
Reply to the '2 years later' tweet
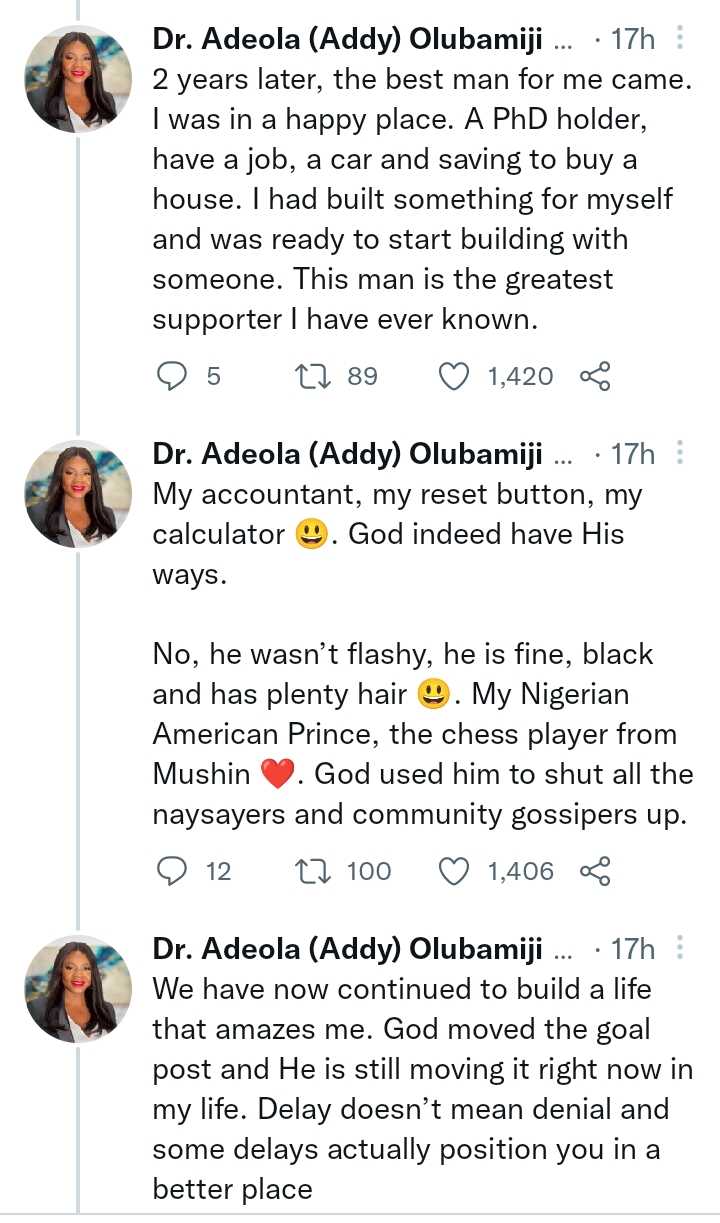tap(175, 376)
